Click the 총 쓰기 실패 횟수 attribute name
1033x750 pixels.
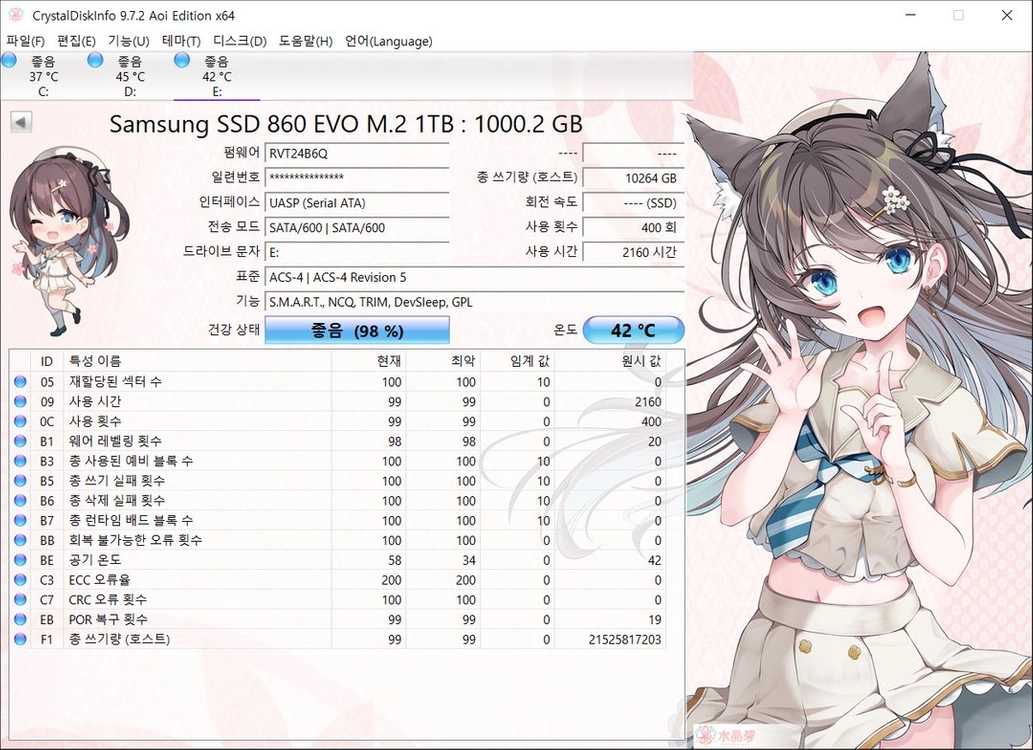click(117, 480)
